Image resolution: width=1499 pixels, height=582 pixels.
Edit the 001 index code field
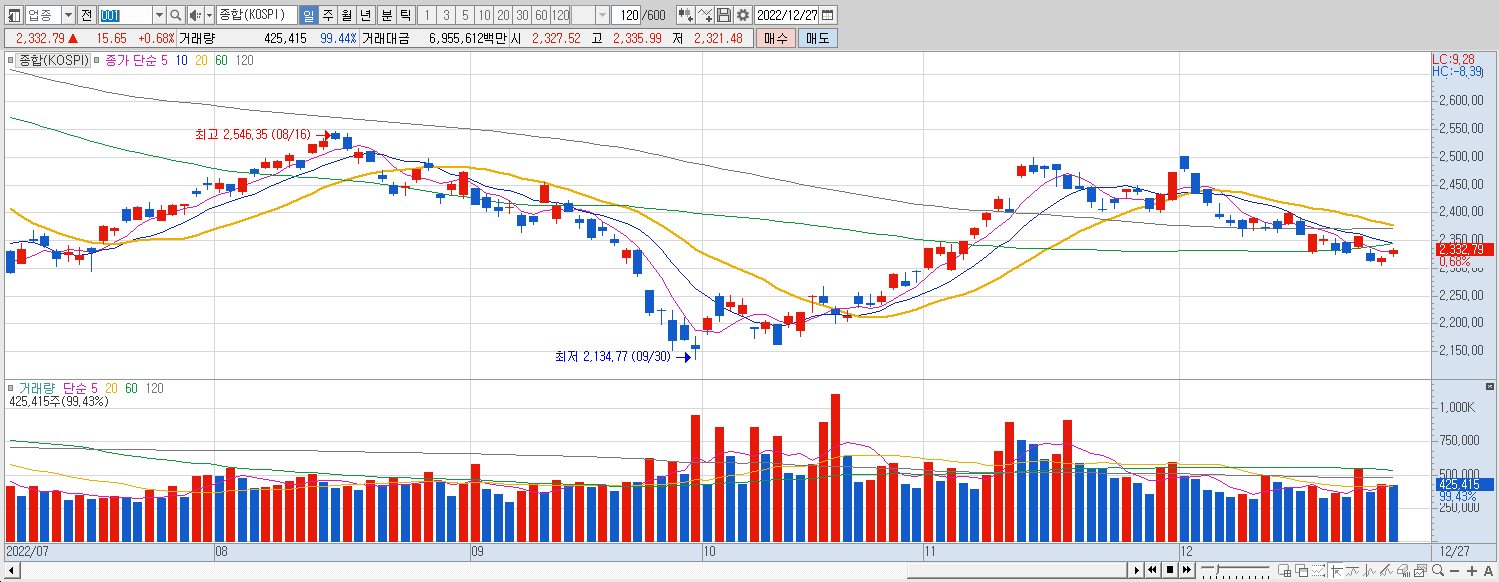coord(125,15)
